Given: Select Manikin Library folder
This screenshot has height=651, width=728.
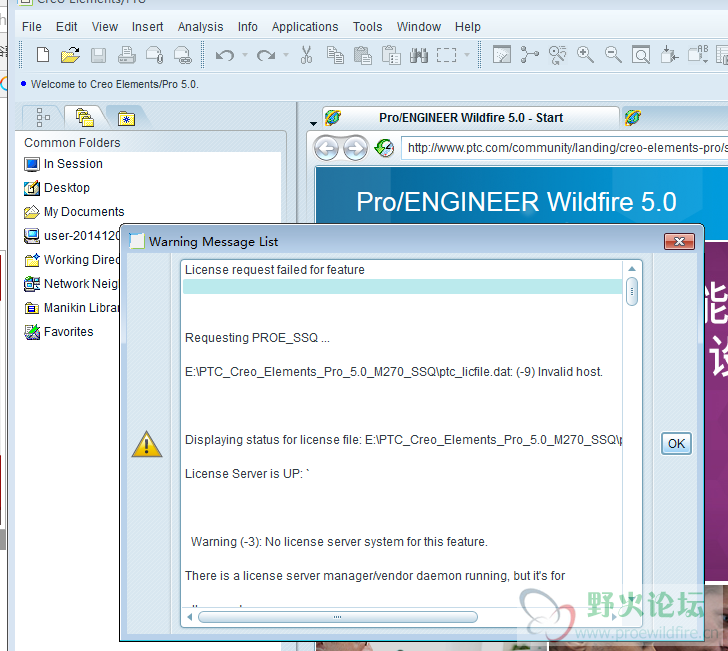Looking at the screenshot, I should click(72, 308).
